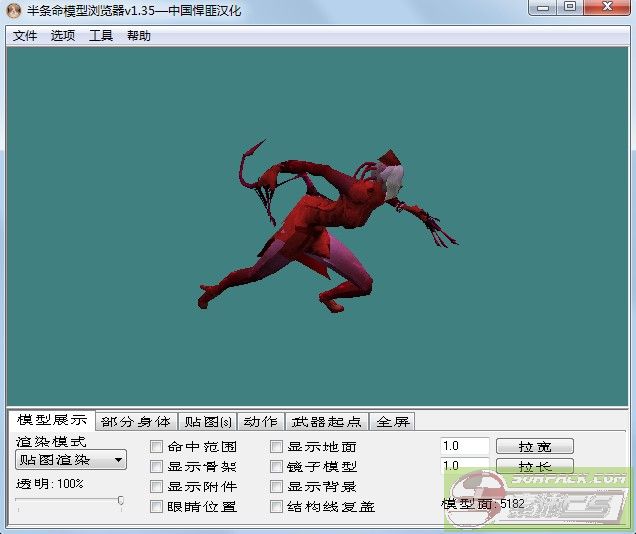
Task: Enable the 命中范围 checkbox
Action: (x=156, y=447)
